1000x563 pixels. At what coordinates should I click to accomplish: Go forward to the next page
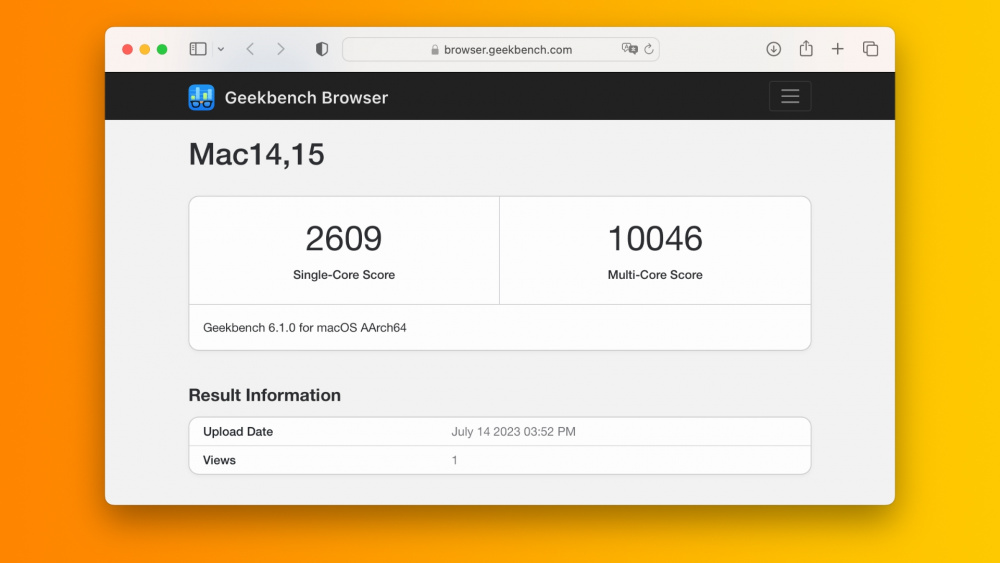pyautogui.click(x=281, y=49)
